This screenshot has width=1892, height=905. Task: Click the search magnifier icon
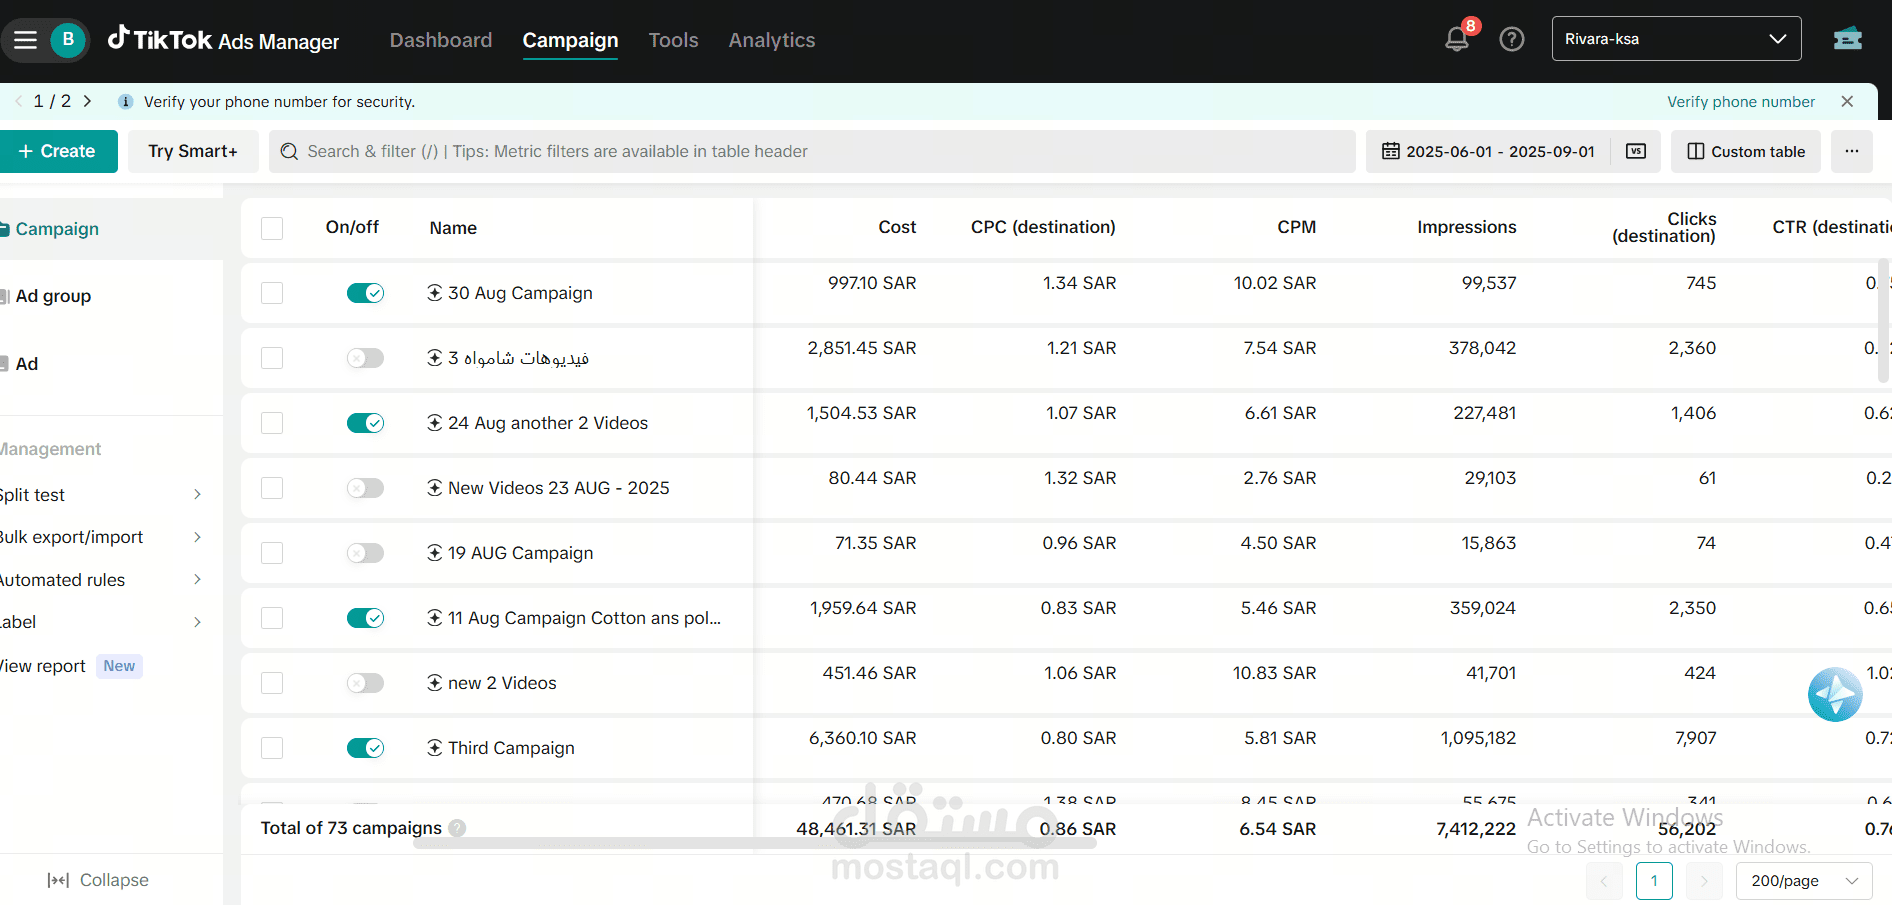pyautogui.click(x=289, y=151)
